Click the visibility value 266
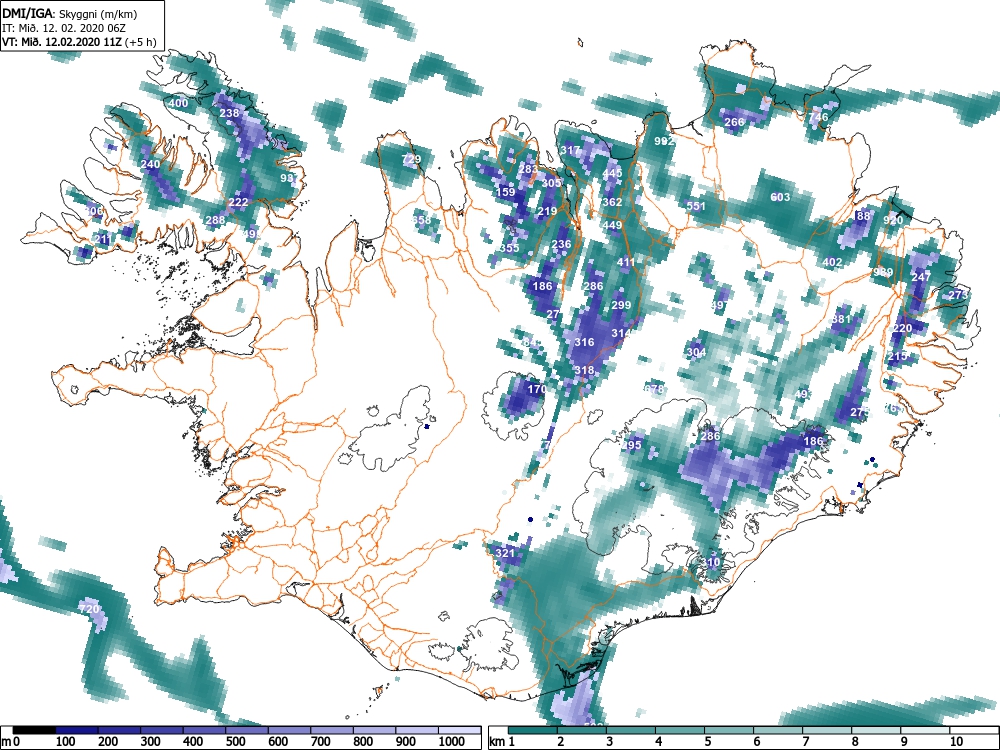This screenshot has width=1000, height=750. (735, 122)
